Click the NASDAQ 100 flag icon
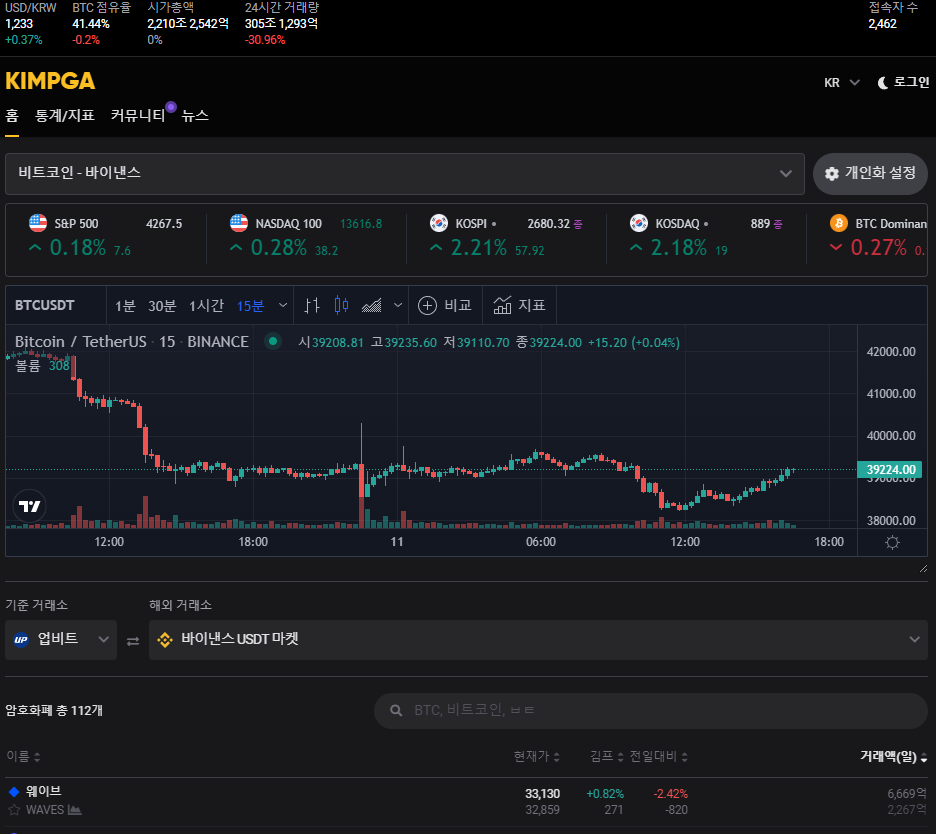 coord(239,223)
